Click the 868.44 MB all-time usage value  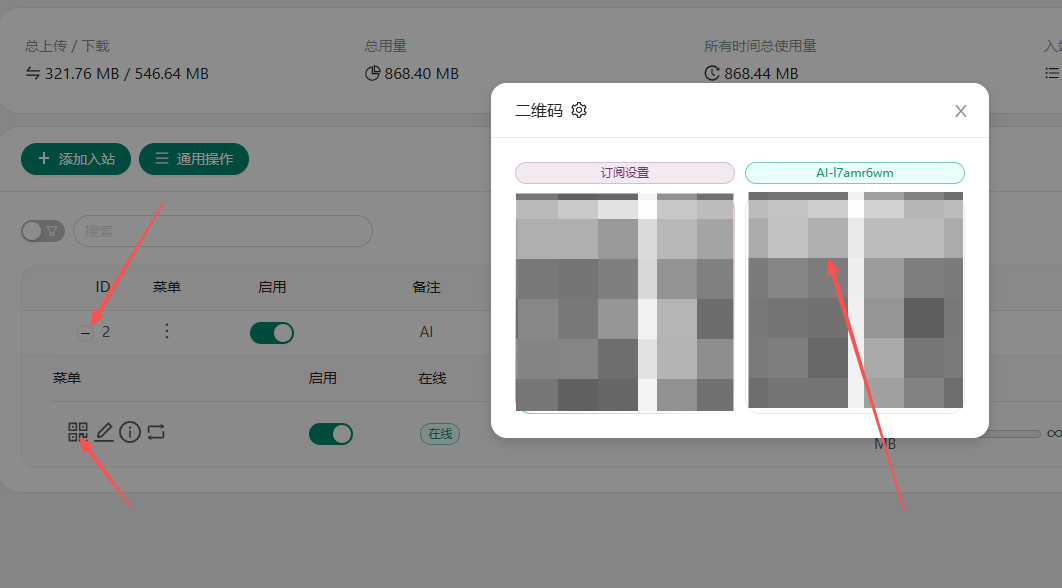(761, 73)
